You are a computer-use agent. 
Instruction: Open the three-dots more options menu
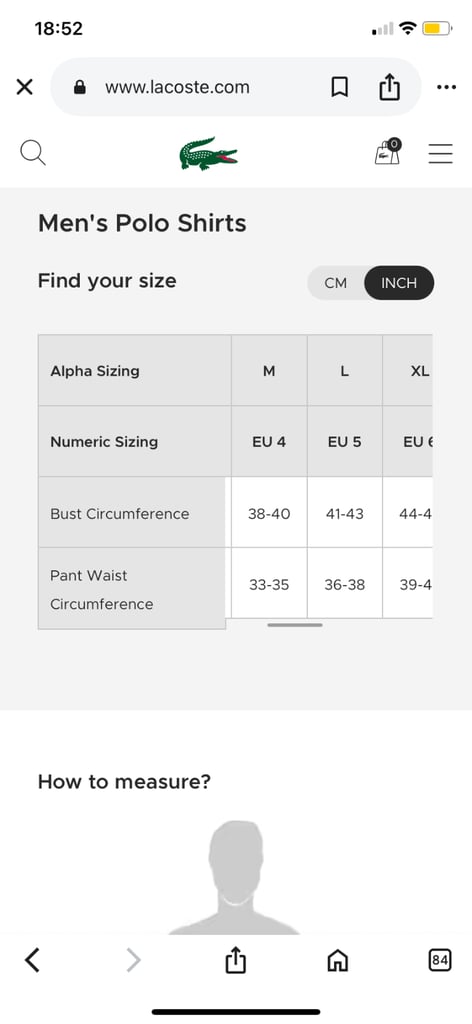[447, 87]
